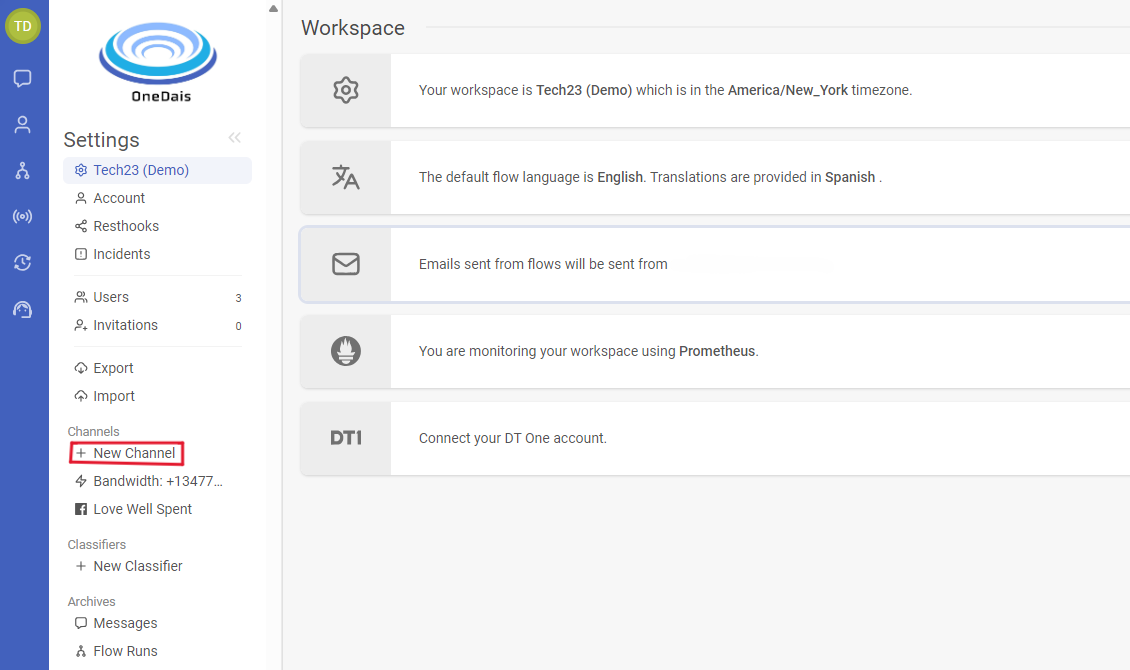Go to Resthooks settings
This screenshot has width=1130, height=670.
coord(126,226)
